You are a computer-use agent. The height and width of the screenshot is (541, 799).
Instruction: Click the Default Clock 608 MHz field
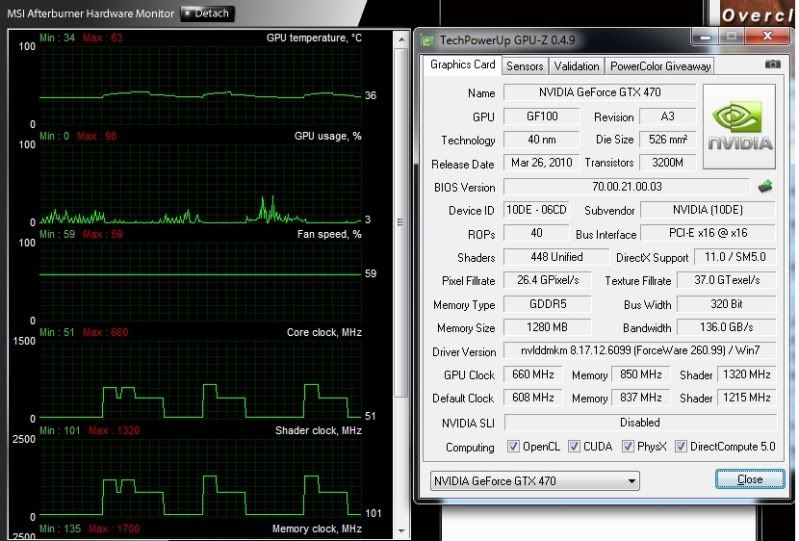532,397
